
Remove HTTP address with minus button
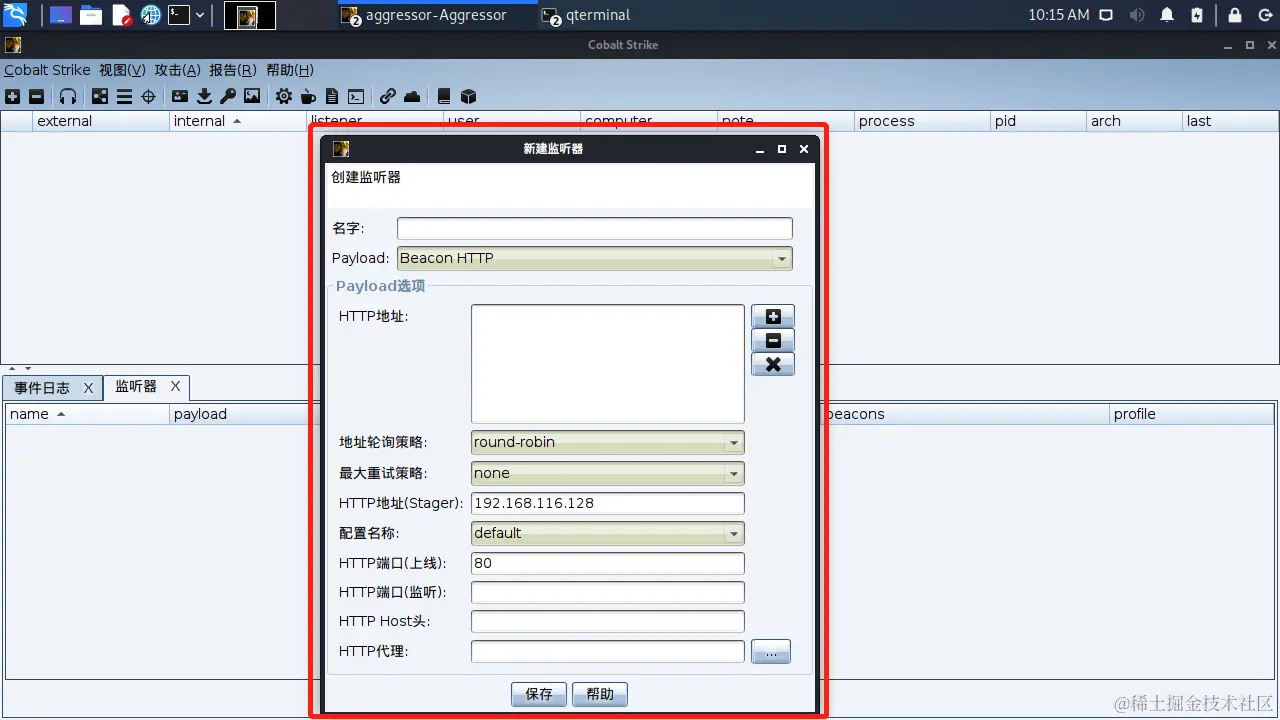pos(773,340)
